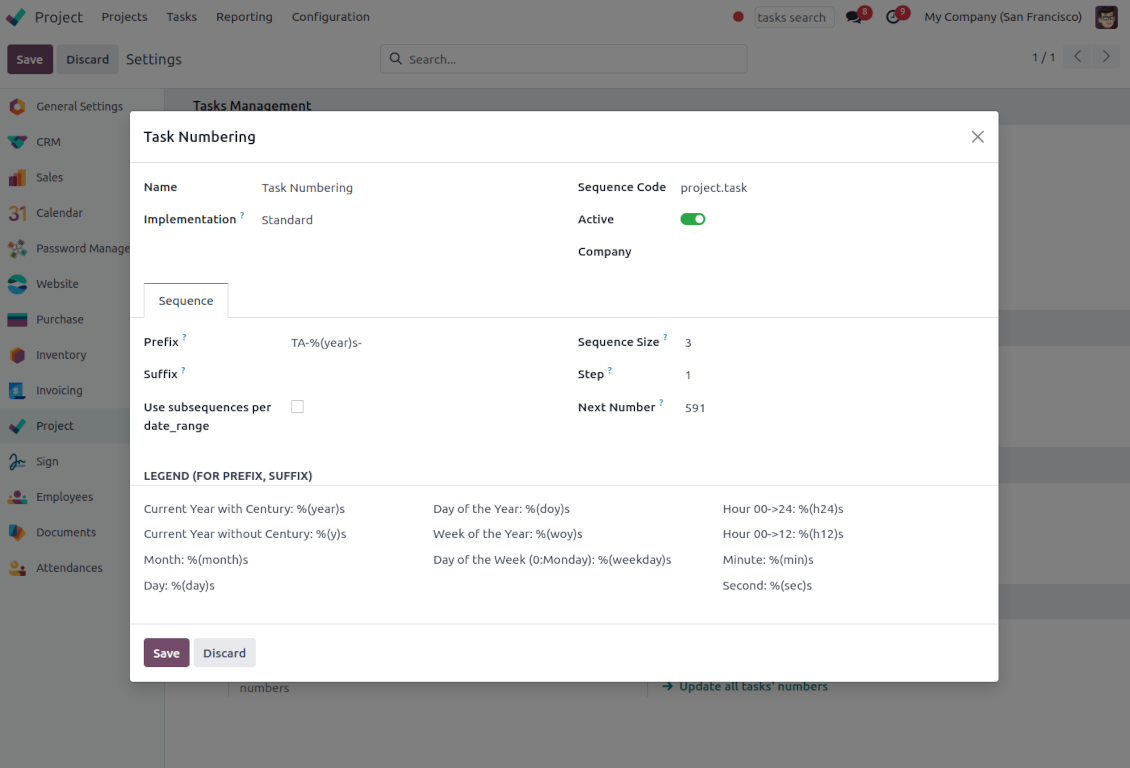
Task: Edit the Next Number value 591
Action: [834, 408]
